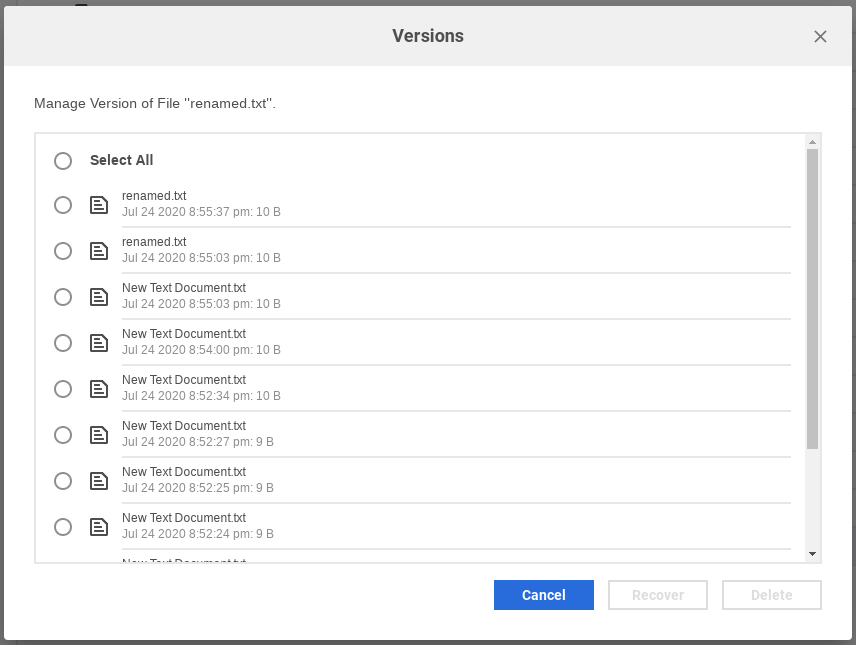Screen dimensions: 856x645
Task: Select the 8:52:34 pm version of New Text Document.txt
Action: pyautogui.click(x=63, y=388)
